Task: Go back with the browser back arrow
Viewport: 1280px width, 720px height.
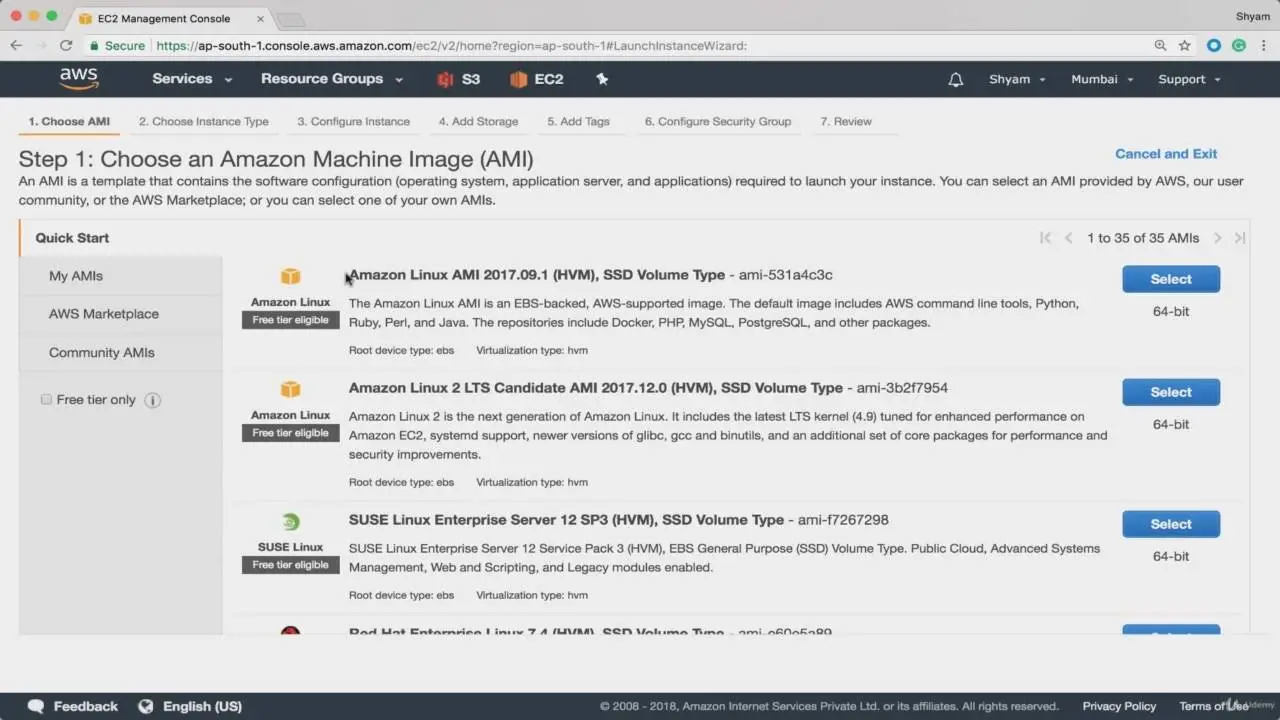Action: pos(16,45)
